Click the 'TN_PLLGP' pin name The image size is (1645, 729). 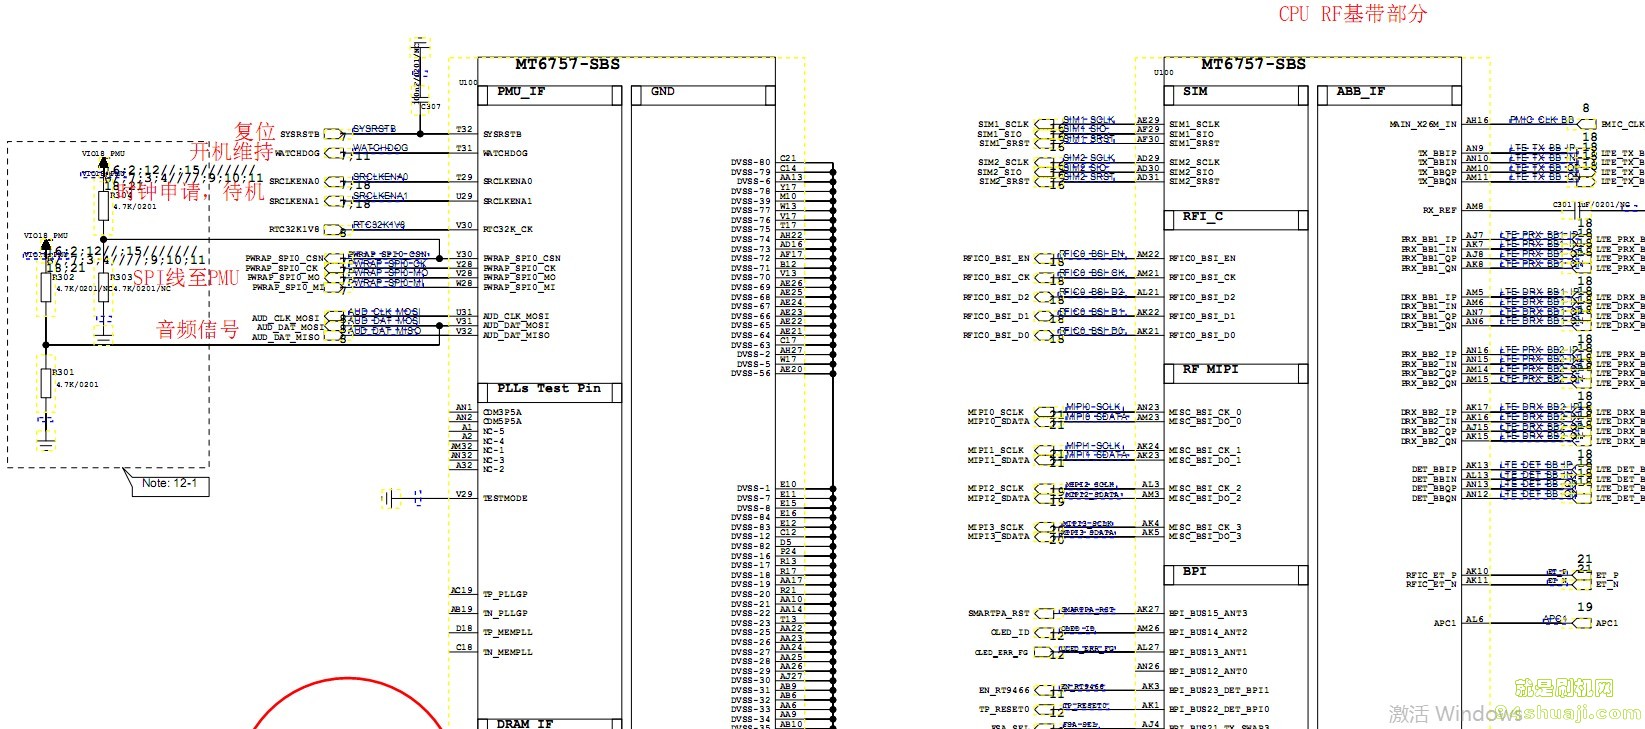[505, 613]
